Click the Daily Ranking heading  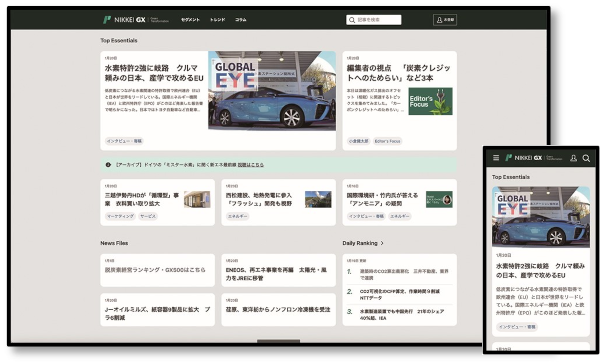[x=360, y=243]
